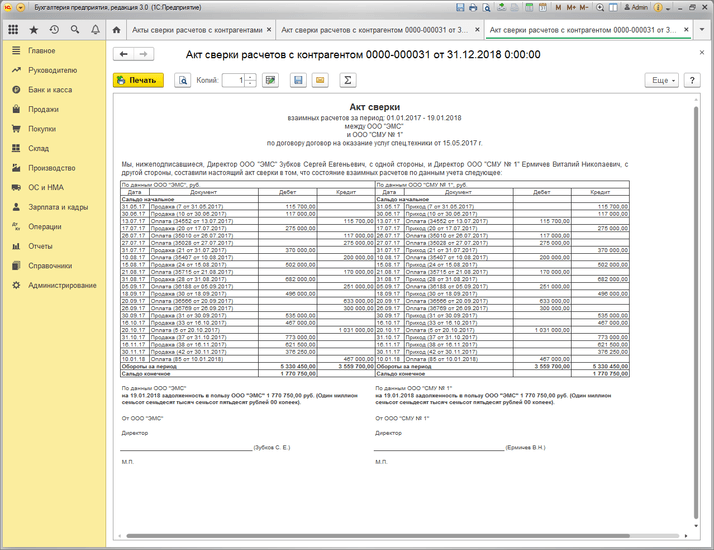
Task: Open print preview with magnifier icon
Action: pyautogui.click(x=183, y=80)
